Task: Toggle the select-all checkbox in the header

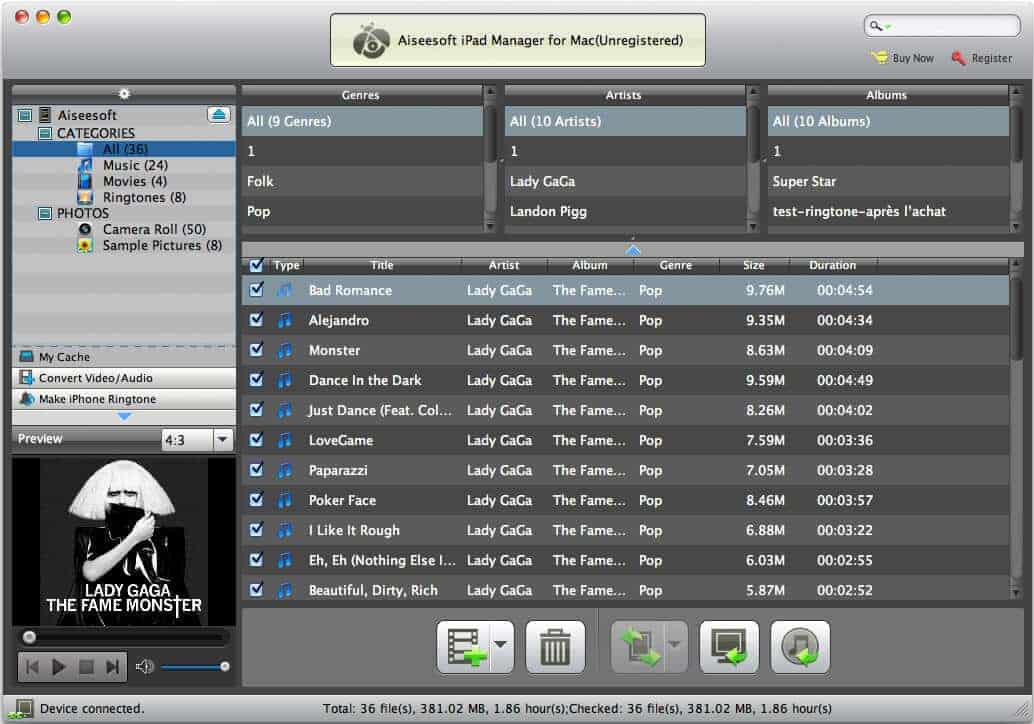Action: click(257, 265)
